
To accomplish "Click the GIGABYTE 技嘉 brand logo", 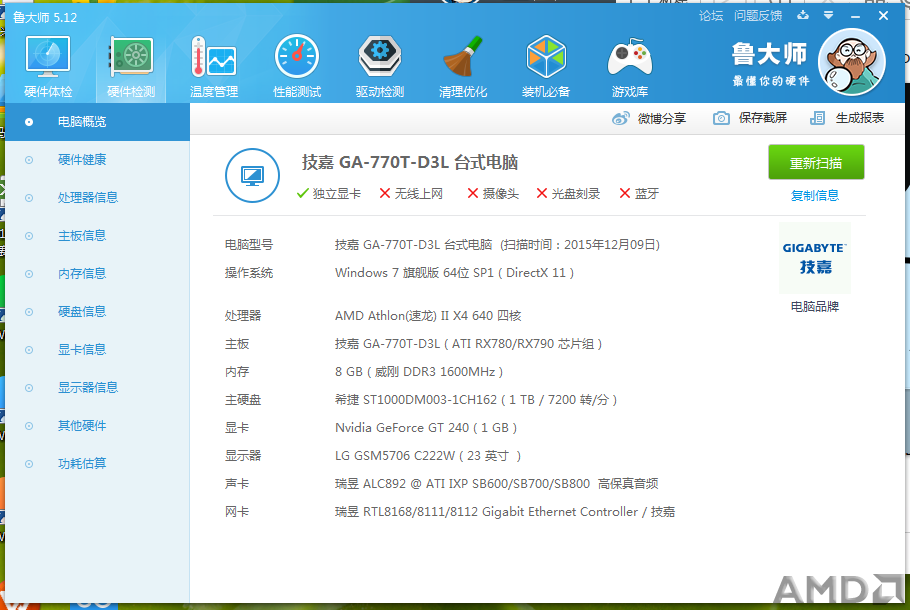I will point(815,258).
